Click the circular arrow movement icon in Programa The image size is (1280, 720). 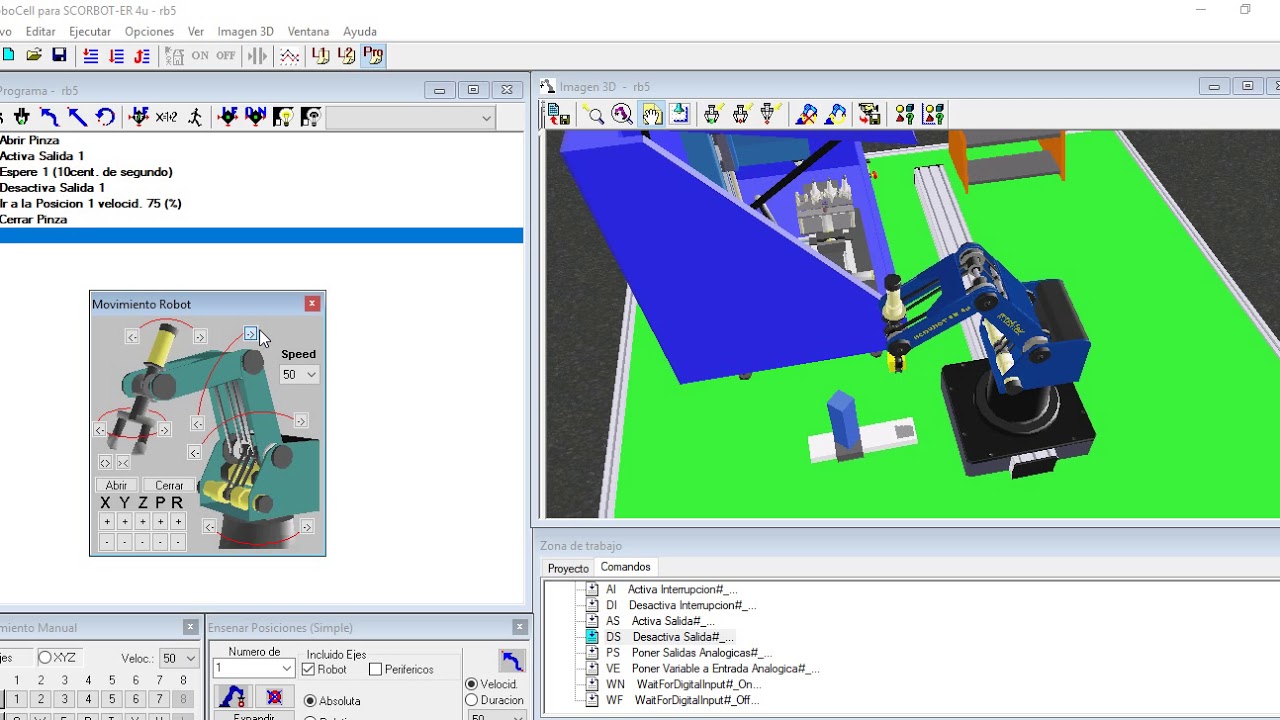(105, 117)
